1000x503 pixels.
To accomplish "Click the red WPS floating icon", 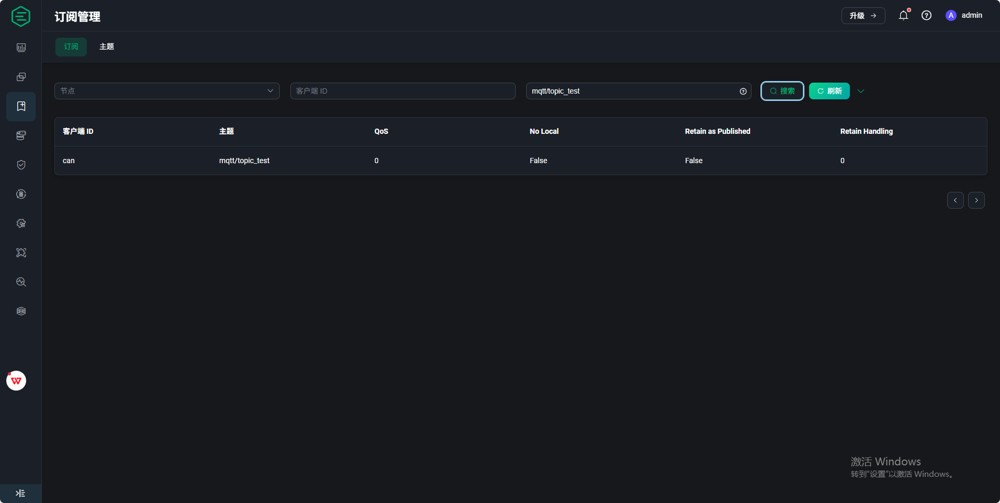I will coord(16,381).
